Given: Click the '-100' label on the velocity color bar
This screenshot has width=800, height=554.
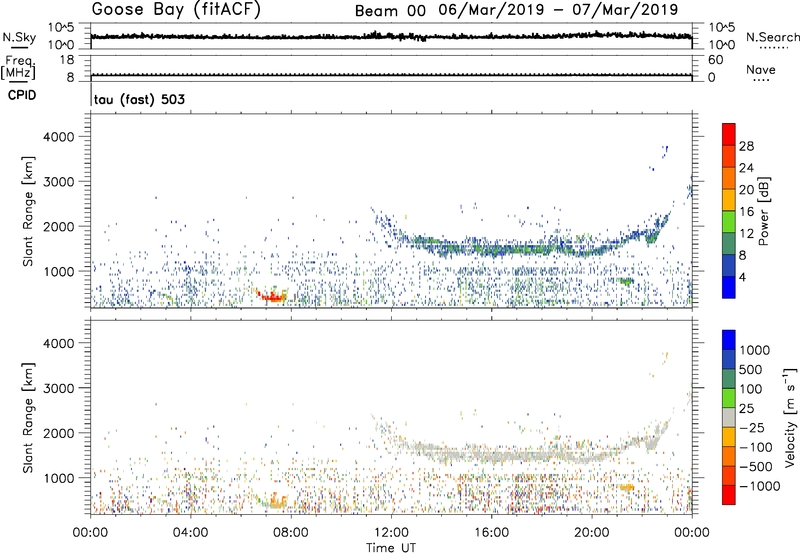Looking at the screenshot, I should coord(756,447).
